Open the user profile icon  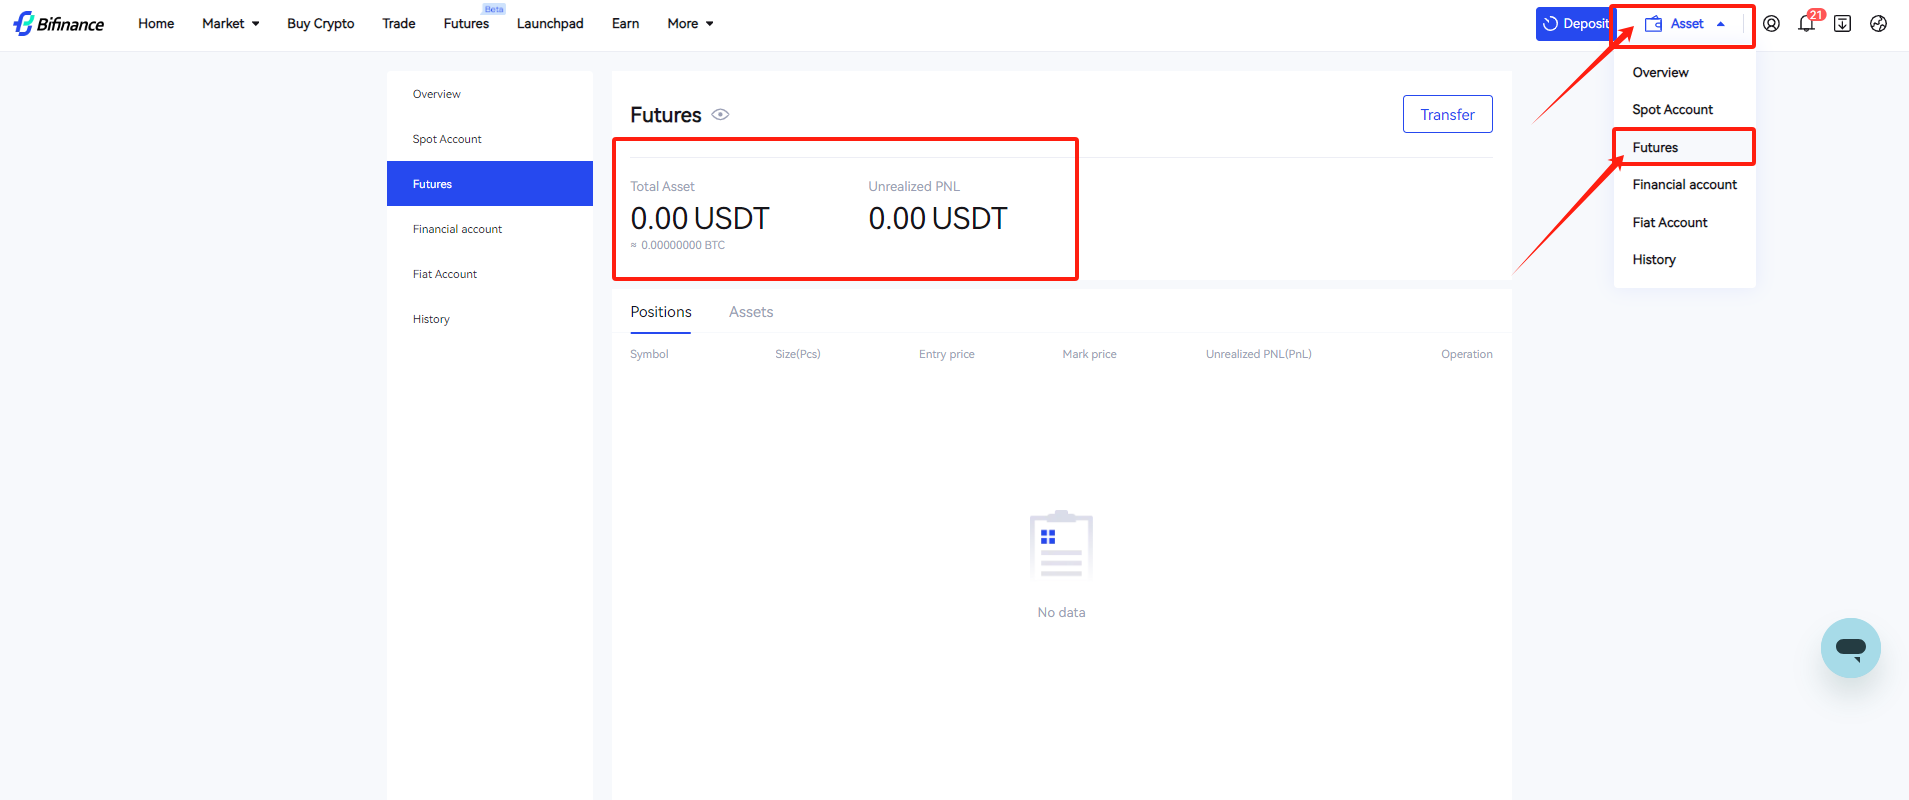tap(1771, 24)
